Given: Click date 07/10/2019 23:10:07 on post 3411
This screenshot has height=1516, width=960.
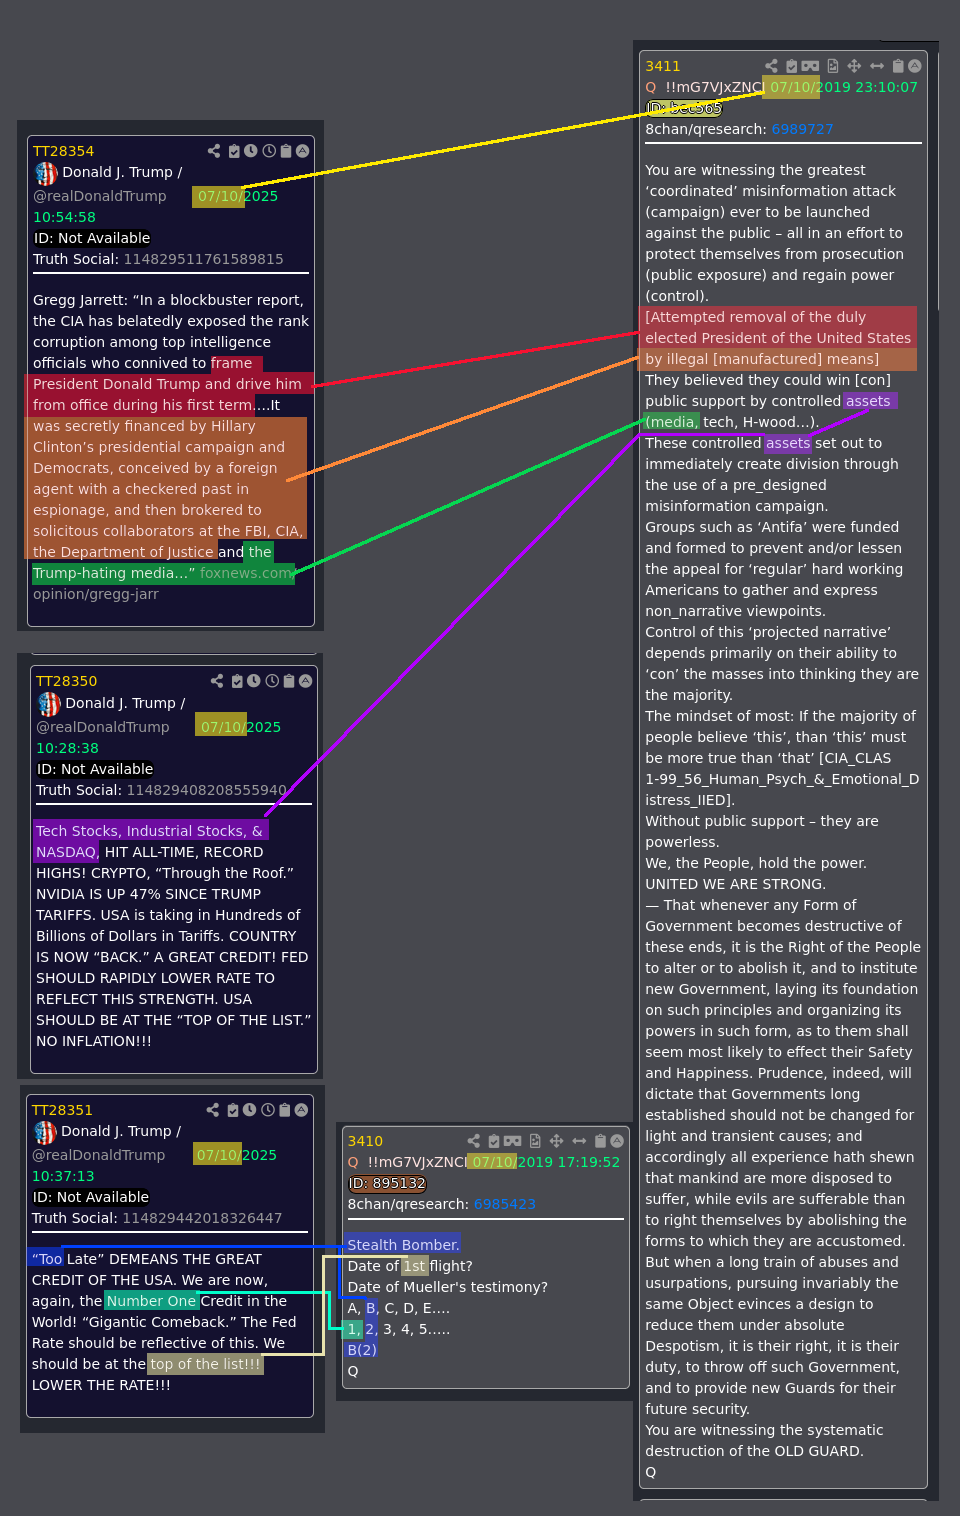Looking at the screenshot, I should pos(844,87).
